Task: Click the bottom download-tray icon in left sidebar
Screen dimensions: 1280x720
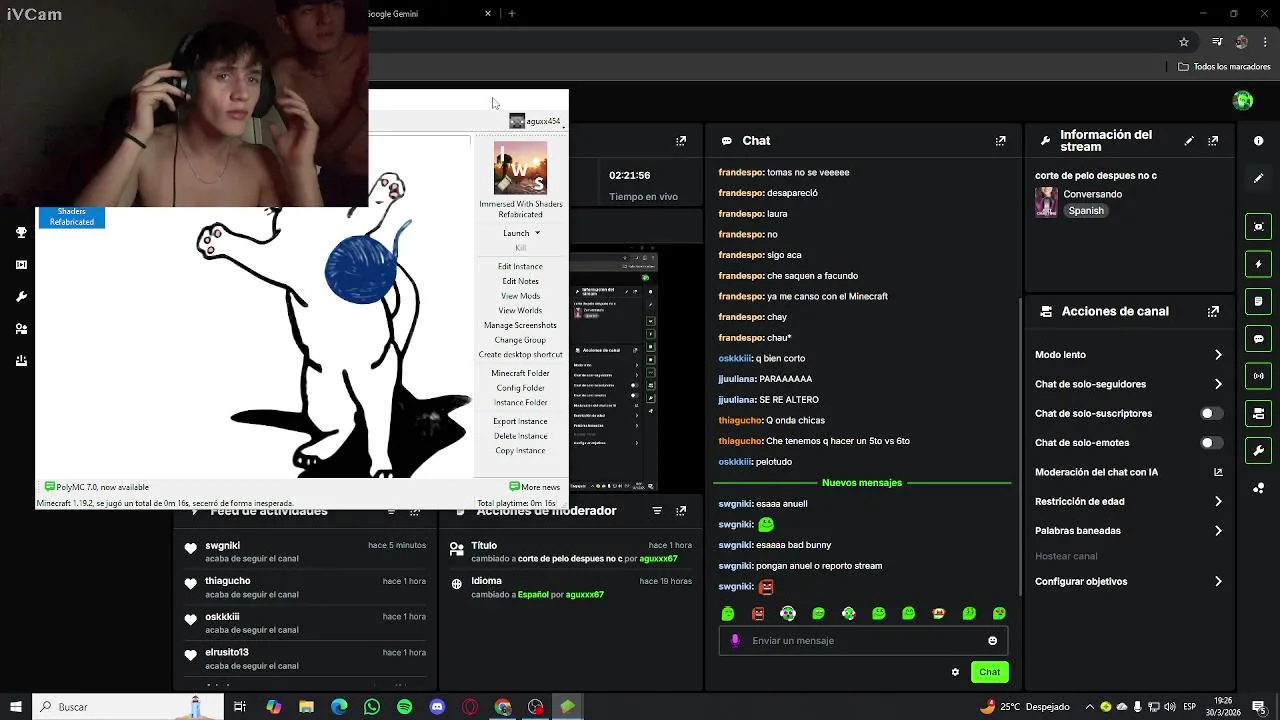Action: click(x=21, y=361)
